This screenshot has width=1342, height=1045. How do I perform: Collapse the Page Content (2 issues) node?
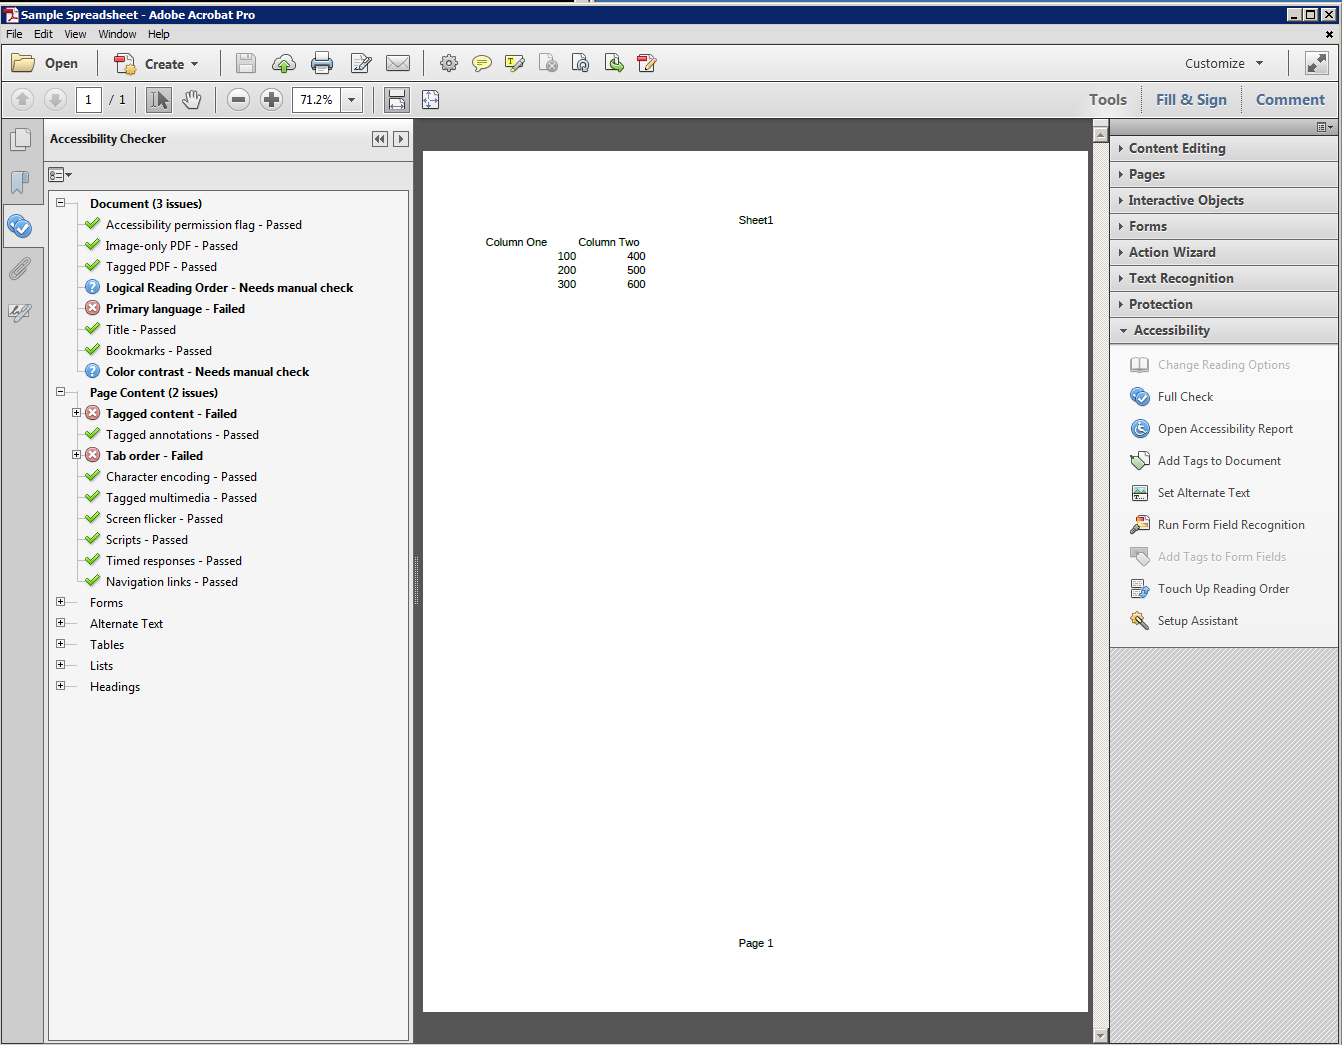tap(60, 392)
